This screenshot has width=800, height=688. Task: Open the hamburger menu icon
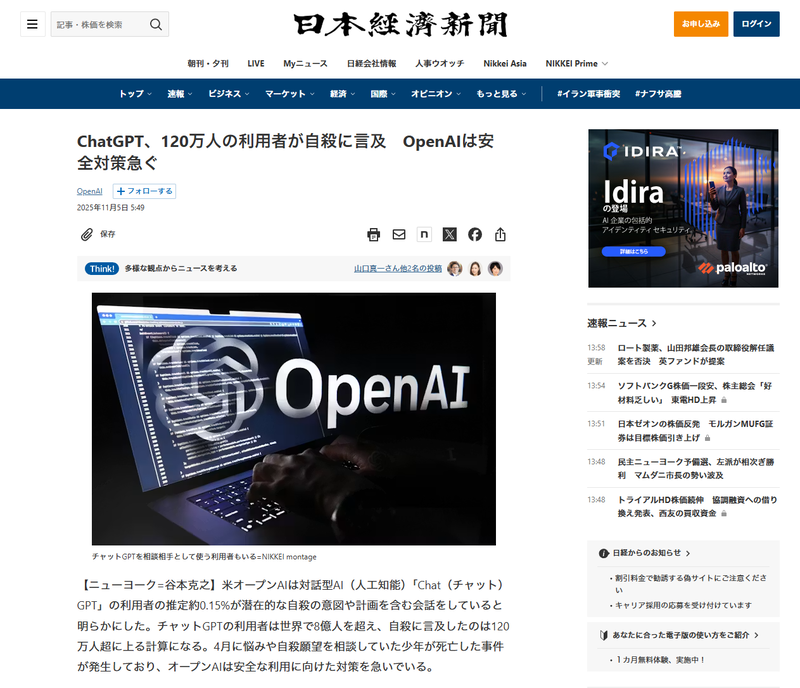click(x=32, y=24)
